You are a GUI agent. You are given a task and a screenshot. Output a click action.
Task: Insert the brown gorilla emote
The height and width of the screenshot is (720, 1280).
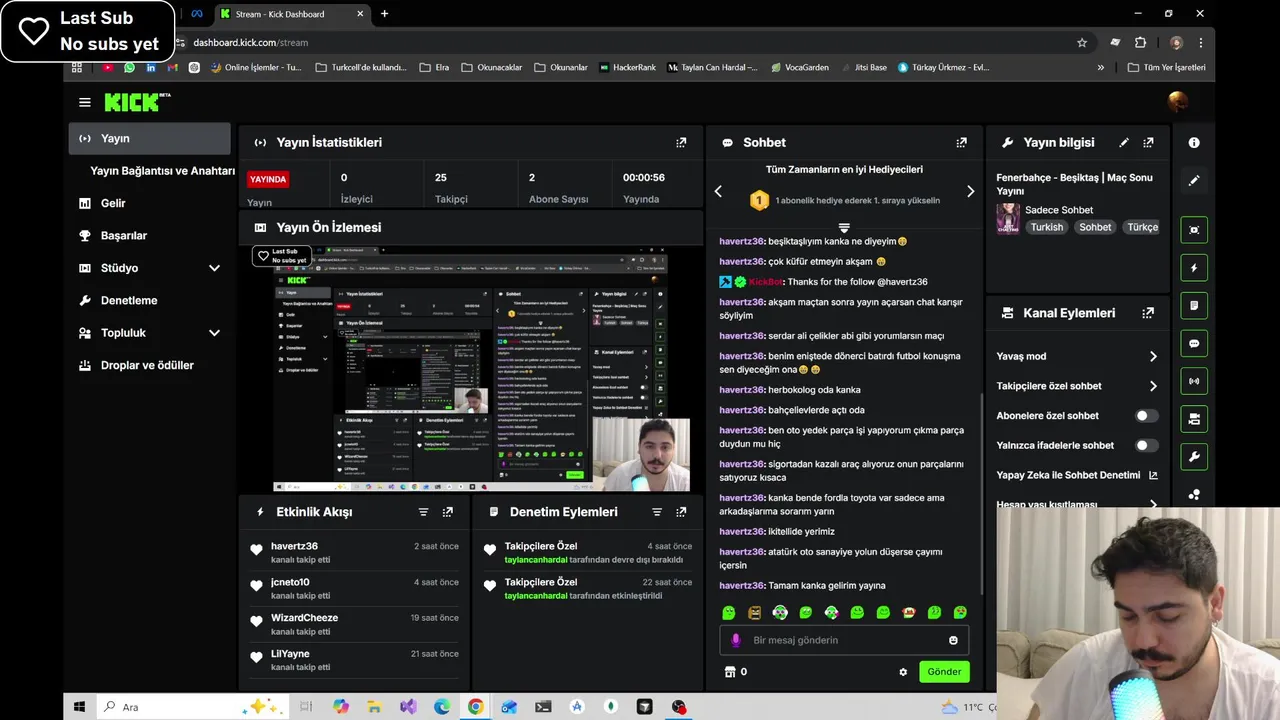[x=754, y=612]
